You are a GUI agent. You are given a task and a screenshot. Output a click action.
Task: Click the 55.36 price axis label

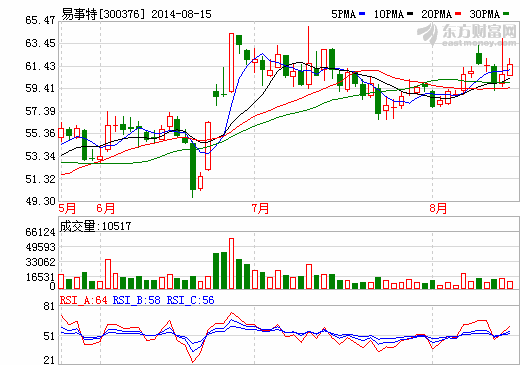click(x=40, y=133)
